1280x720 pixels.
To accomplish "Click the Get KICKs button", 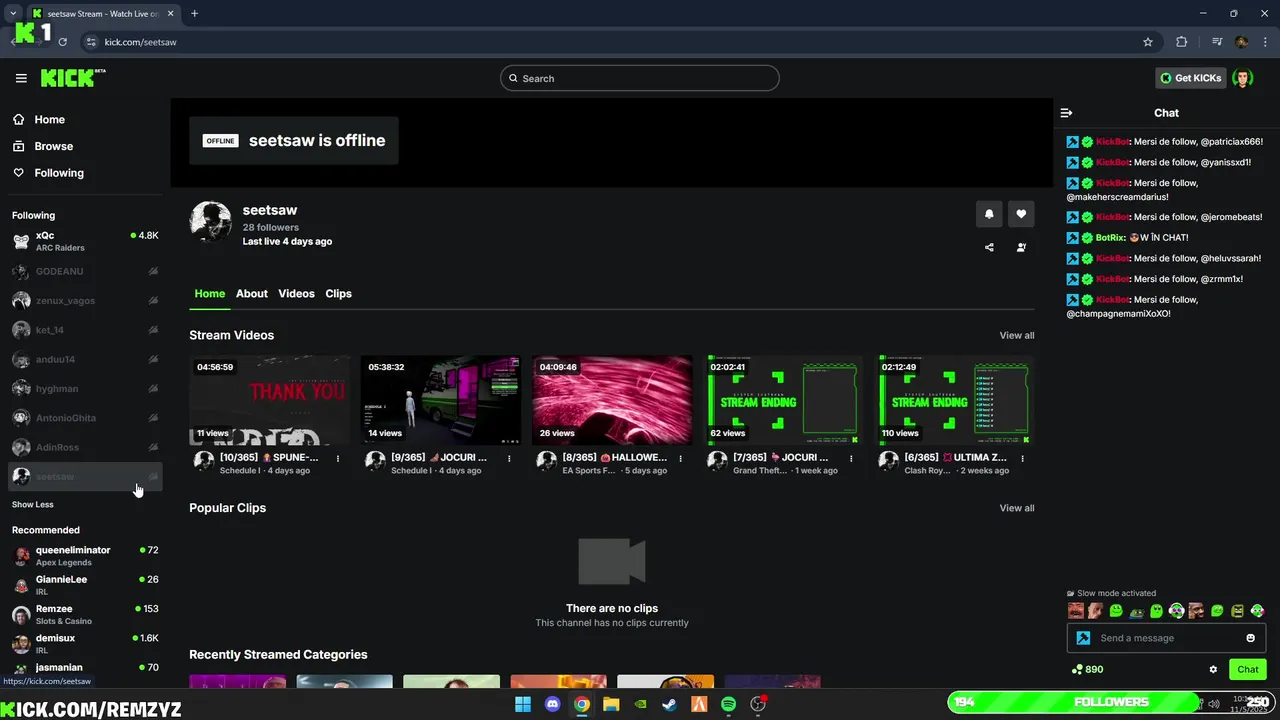I will pyautogui.click(x=1190, y=78).
